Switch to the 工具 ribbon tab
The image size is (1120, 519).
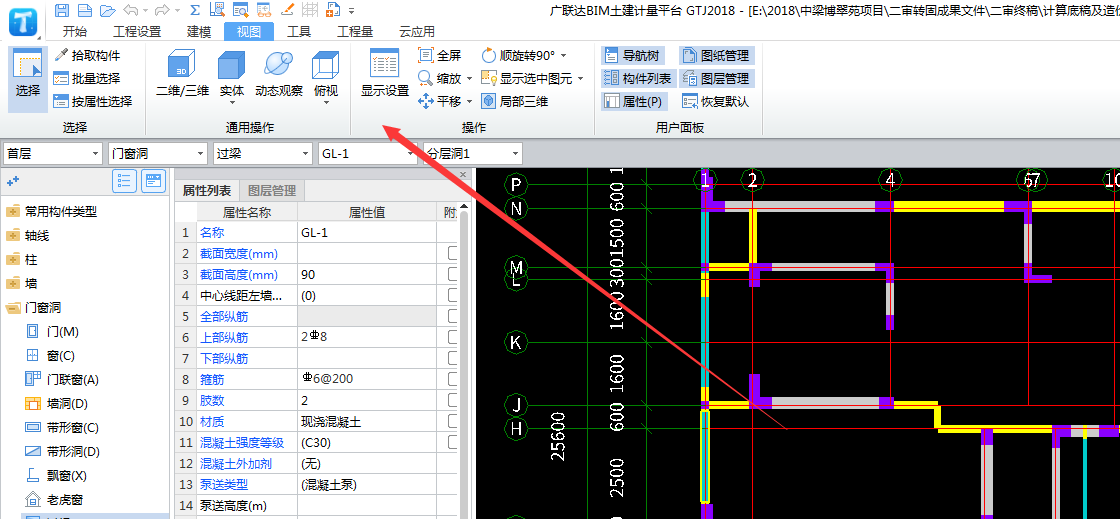299,31
